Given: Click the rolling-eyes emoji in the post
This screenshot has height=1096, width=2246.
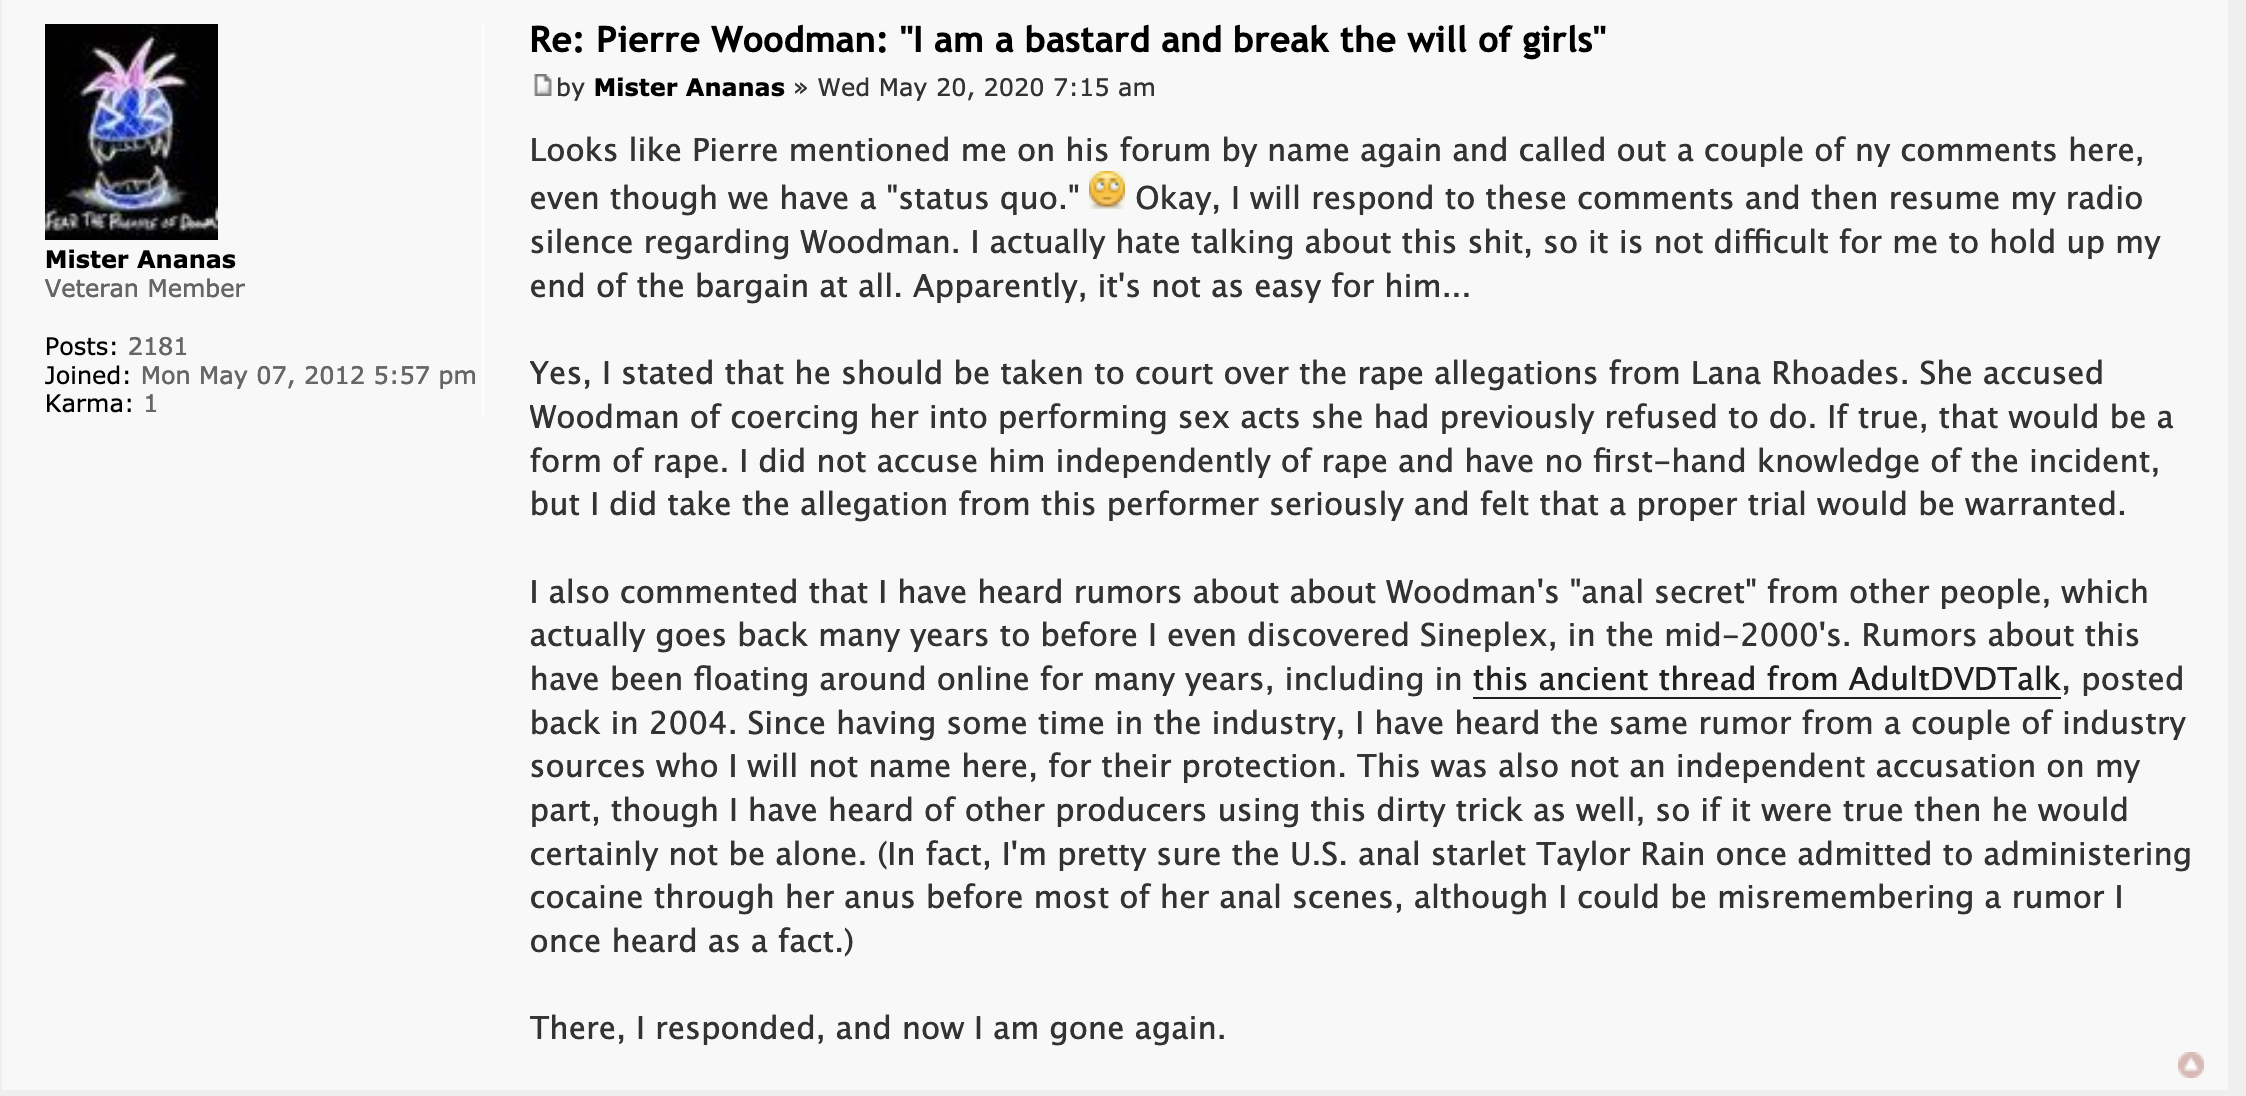Looking at the screenshot, I should (1106, 190).
